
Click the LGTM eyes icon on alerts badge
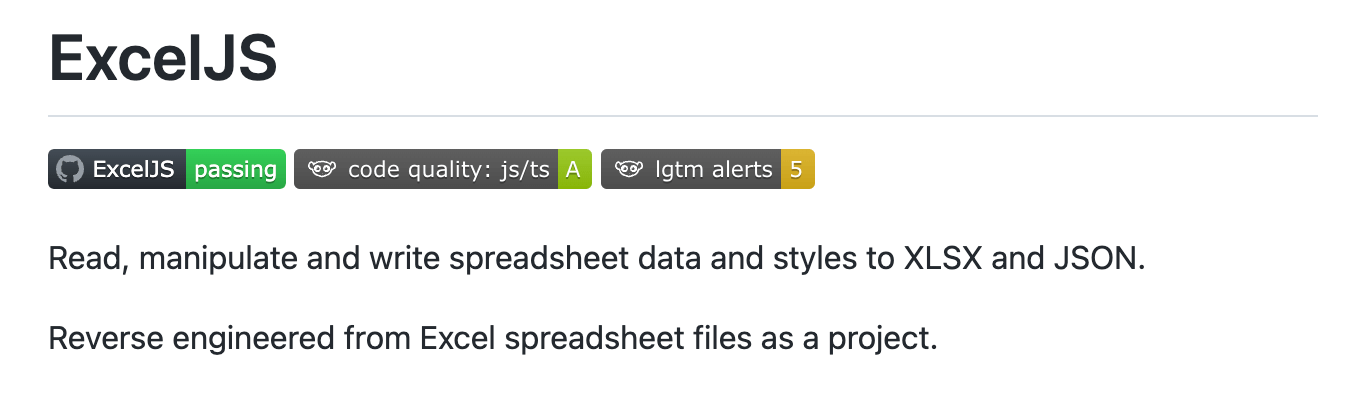pyautogui.click(x=628, y=169)
